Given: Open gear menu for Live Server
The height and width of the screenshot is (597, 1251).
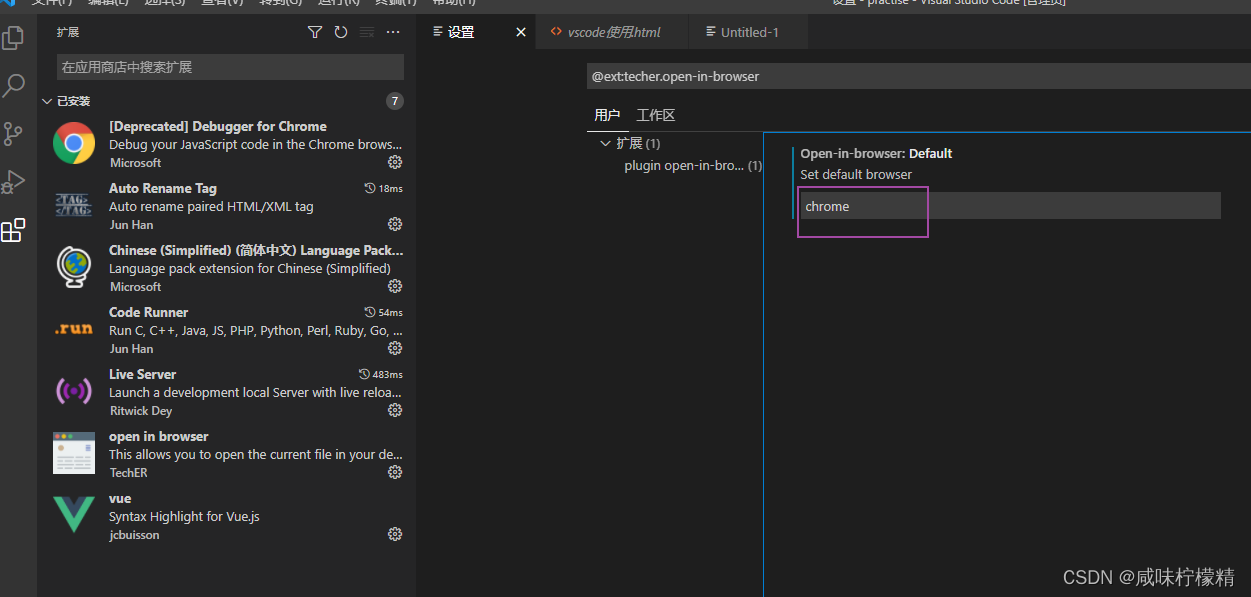Looking at the screenshot, I should [395, 410].
